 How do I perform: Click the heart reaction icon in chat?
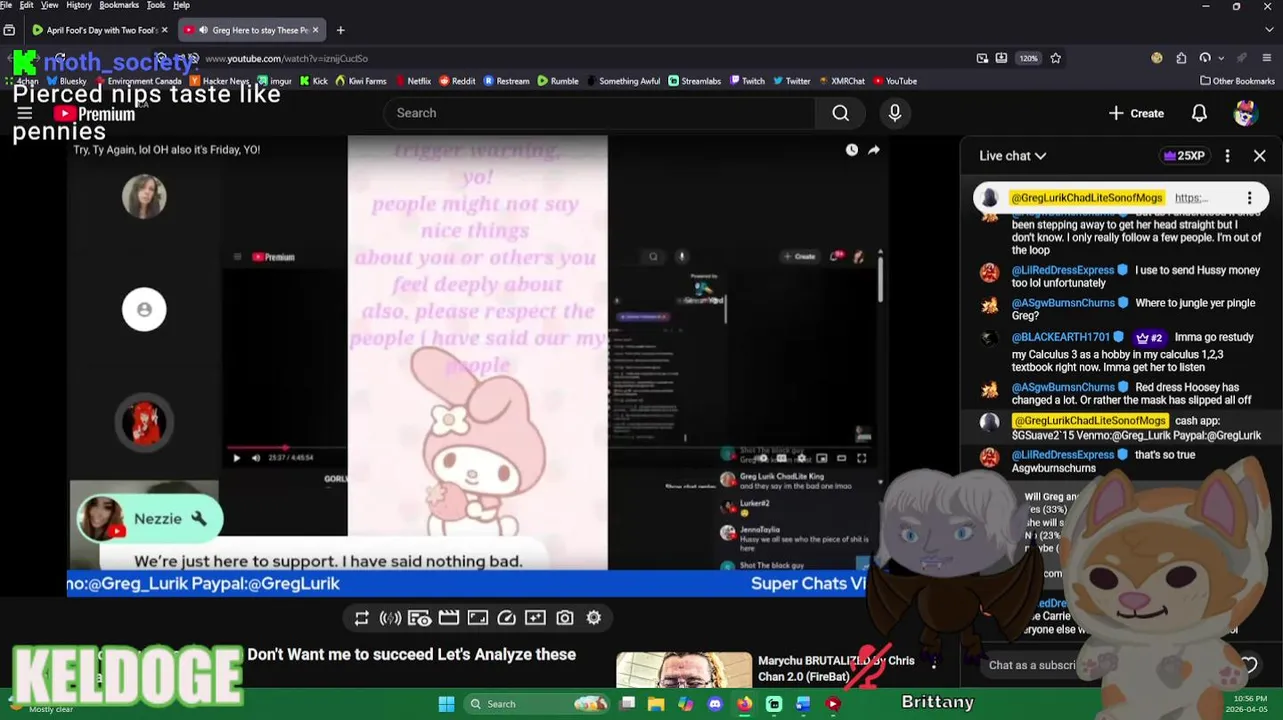click(x=1249, y=665)
